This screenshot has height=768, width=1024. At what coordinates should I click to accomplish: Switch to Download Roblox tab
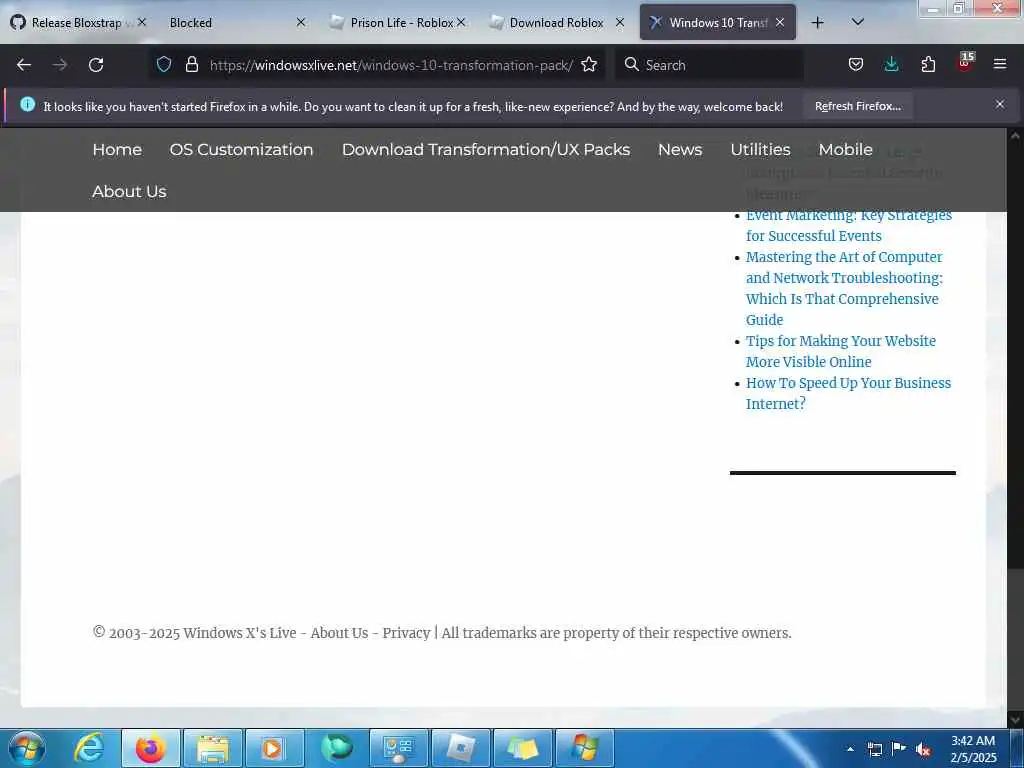(x=556, y=23)
